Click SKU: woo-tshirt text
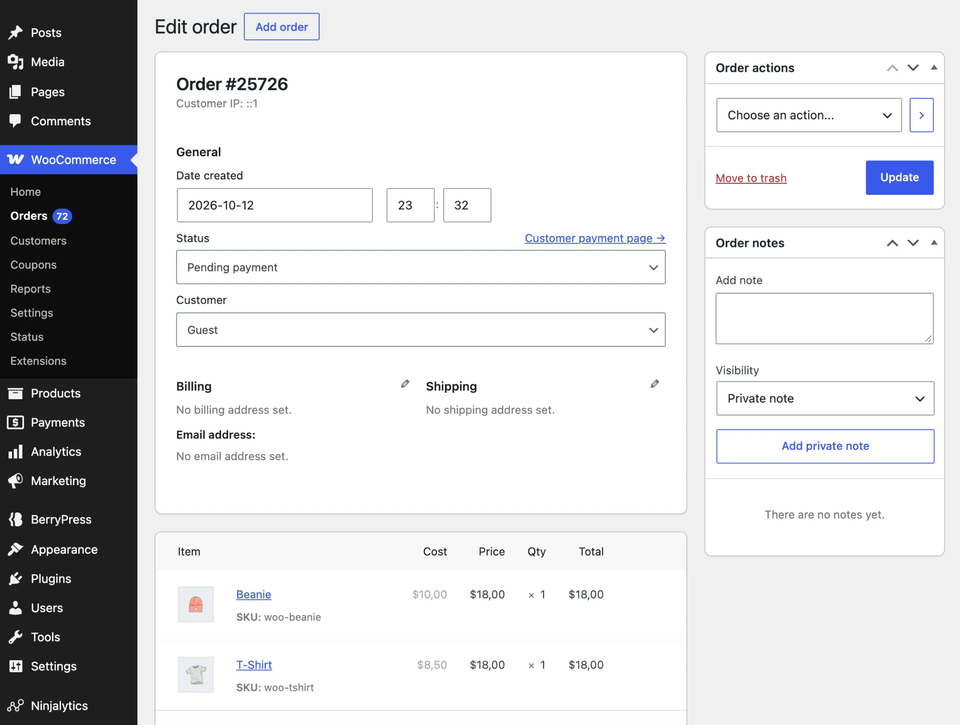The width and height of the screenshot is (960, 725). [x=275, y=688]
